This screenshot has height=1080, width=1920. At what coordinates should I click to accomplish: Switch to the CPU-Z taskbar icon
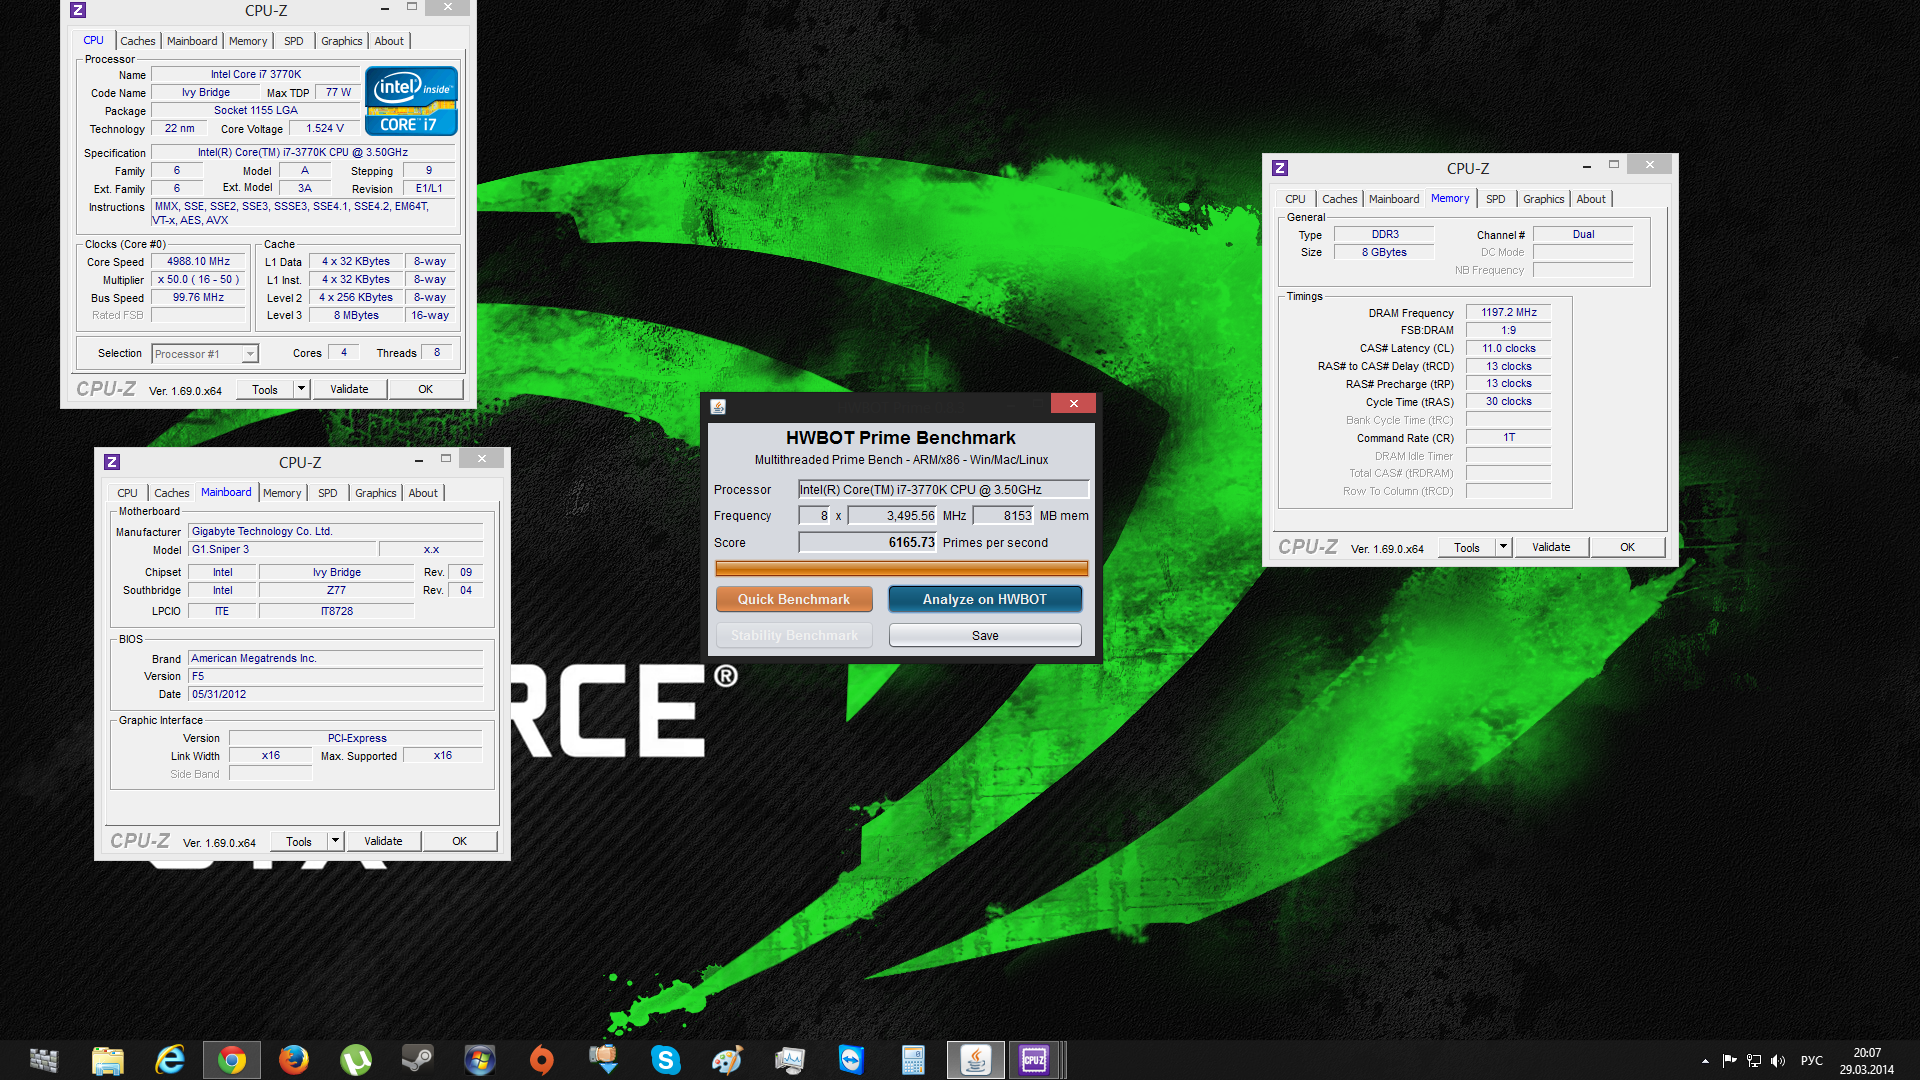[x=1034, y=1060]
